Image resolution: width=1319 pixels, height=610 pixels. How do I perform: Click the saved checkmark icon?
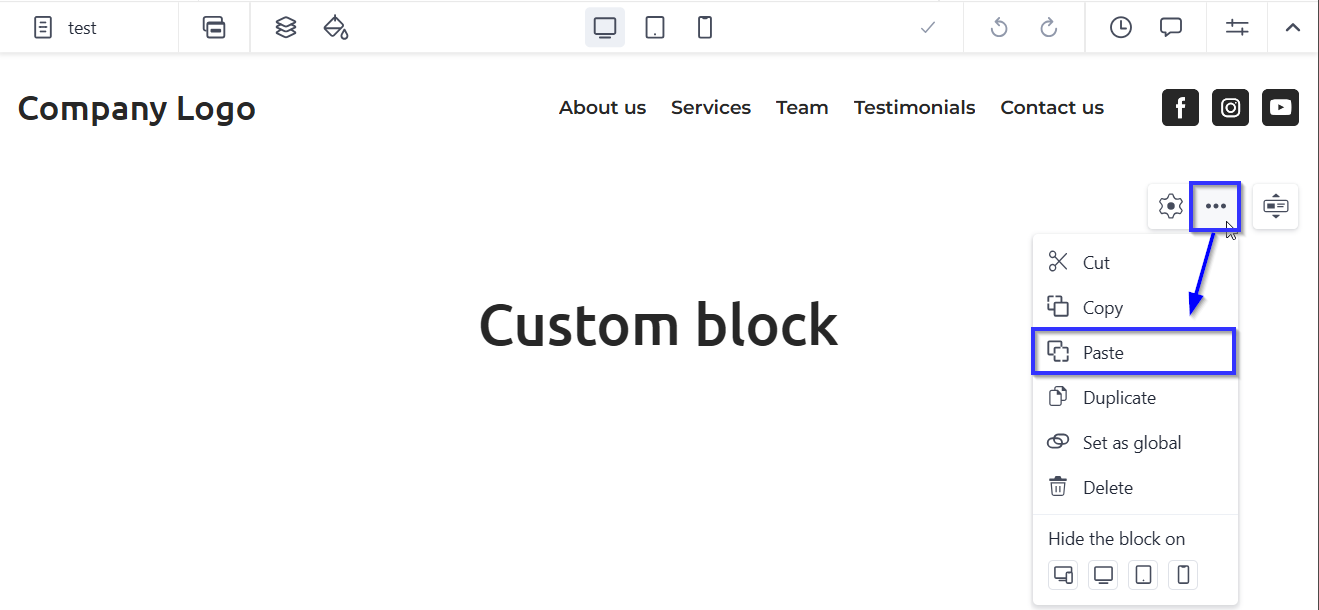[927, 28]
